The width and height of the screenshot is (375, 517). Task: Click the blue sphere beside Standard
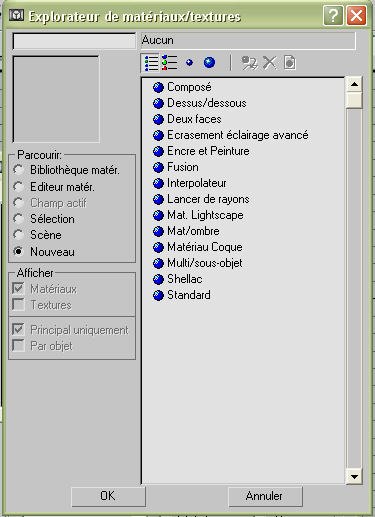158,295
